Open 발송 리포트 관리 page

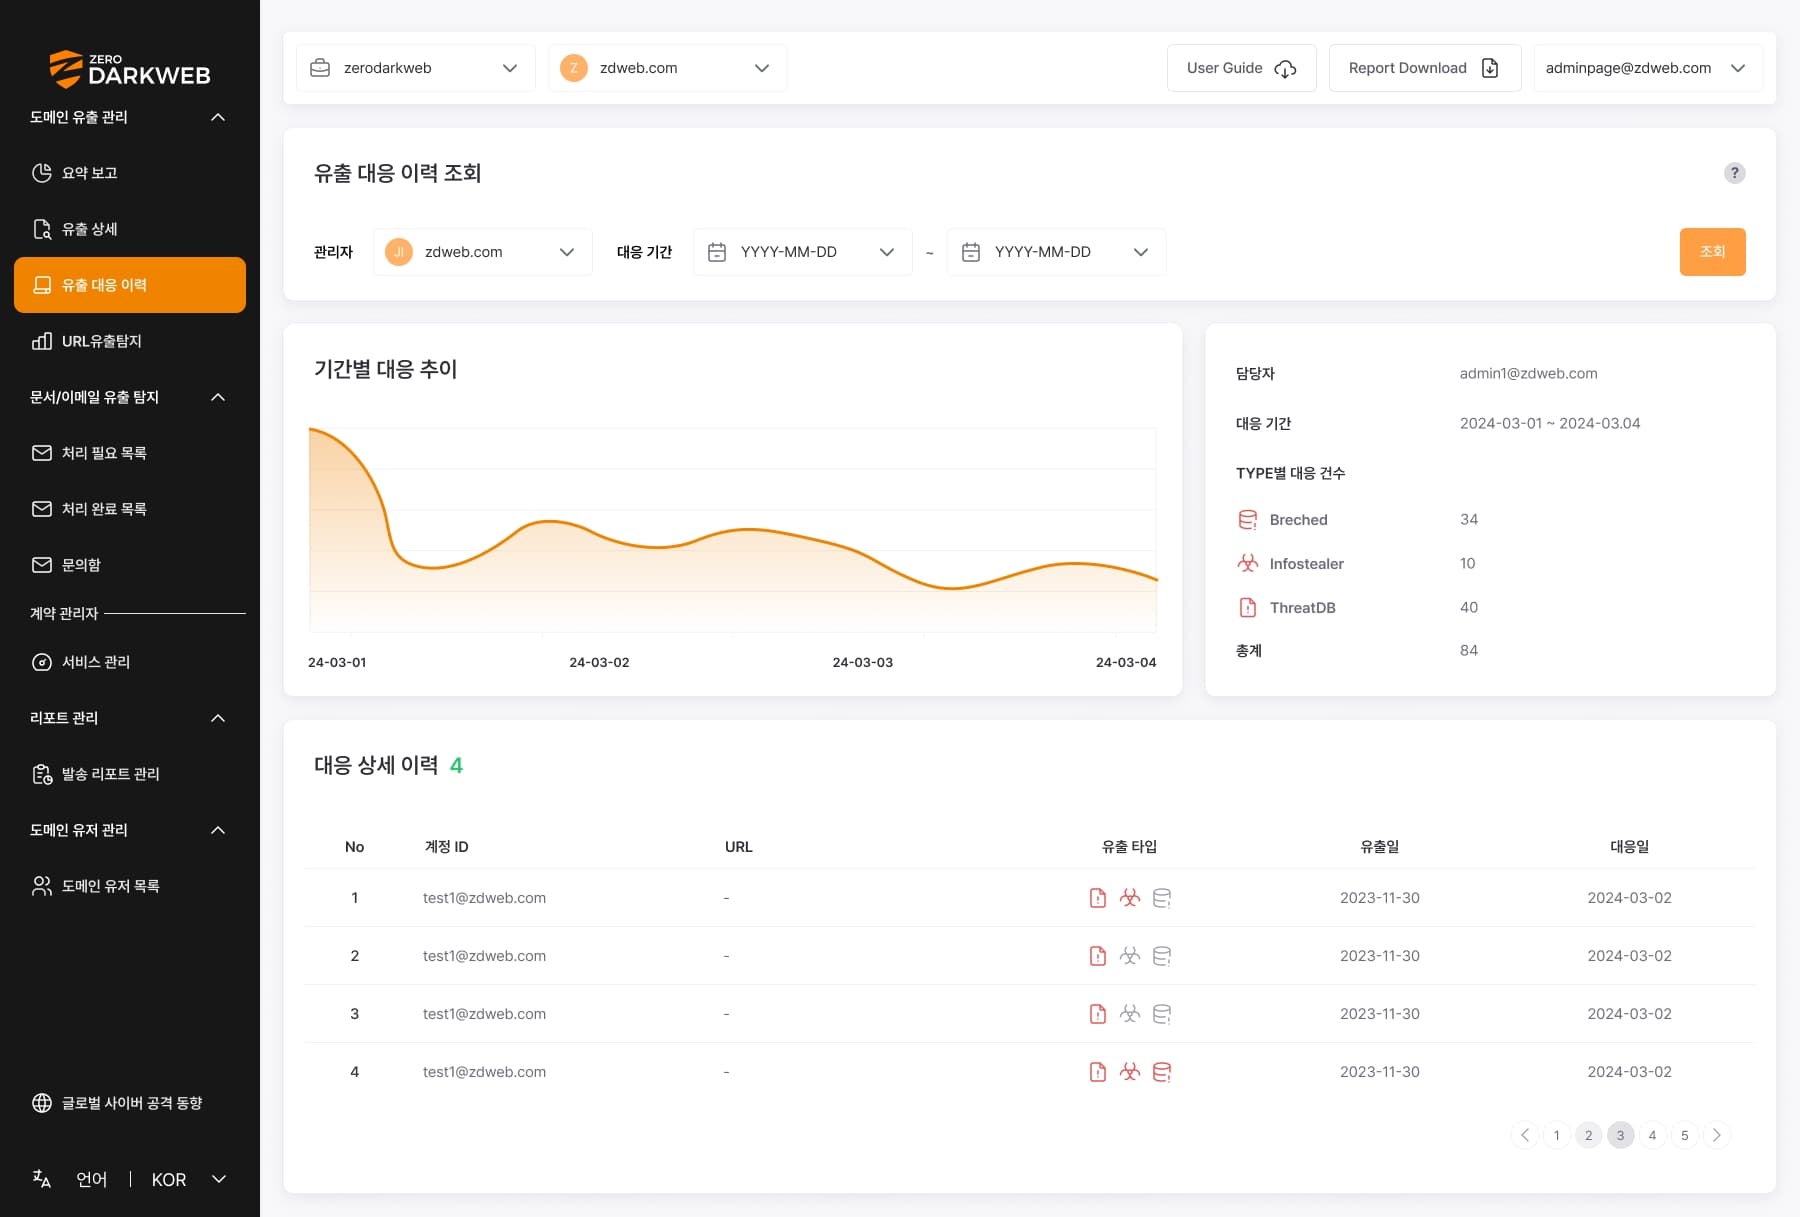130,774
